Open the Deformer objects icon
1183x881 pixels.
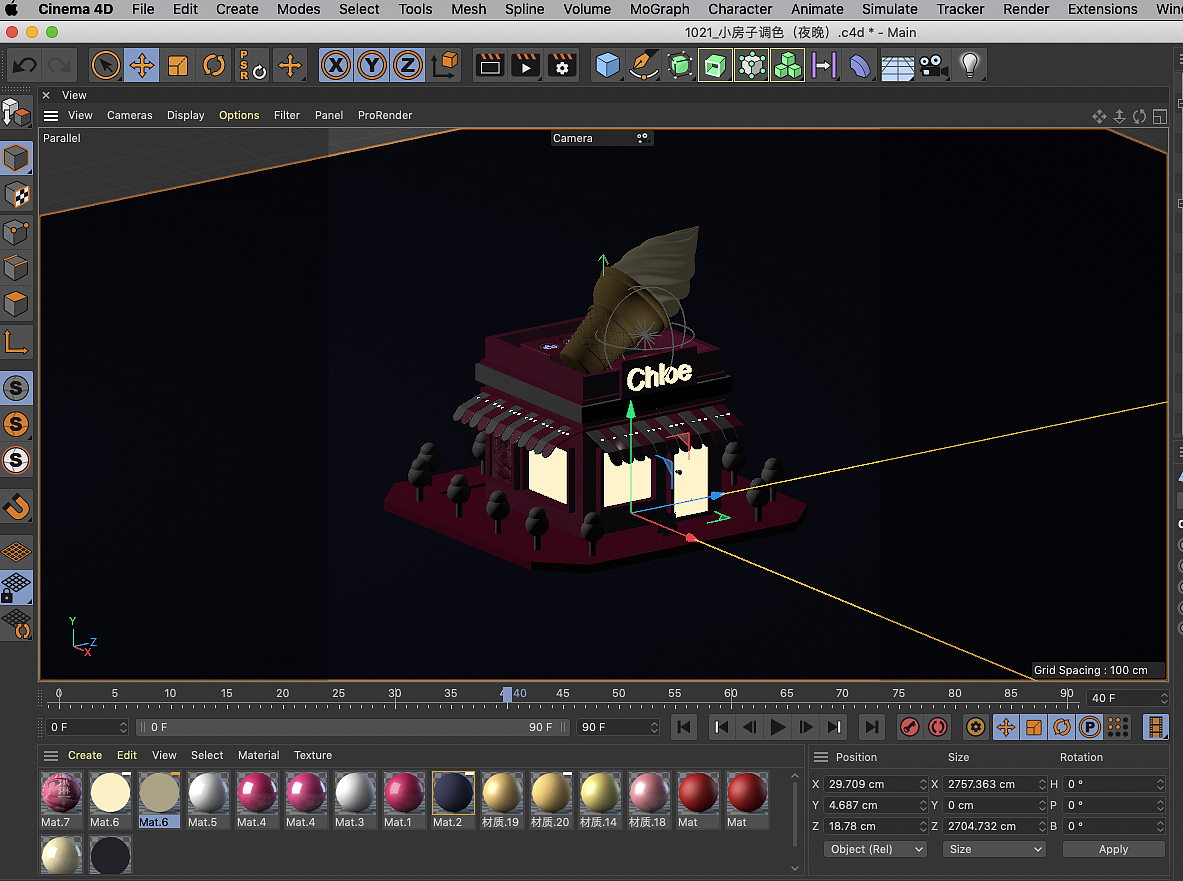(x=860, y=66)
